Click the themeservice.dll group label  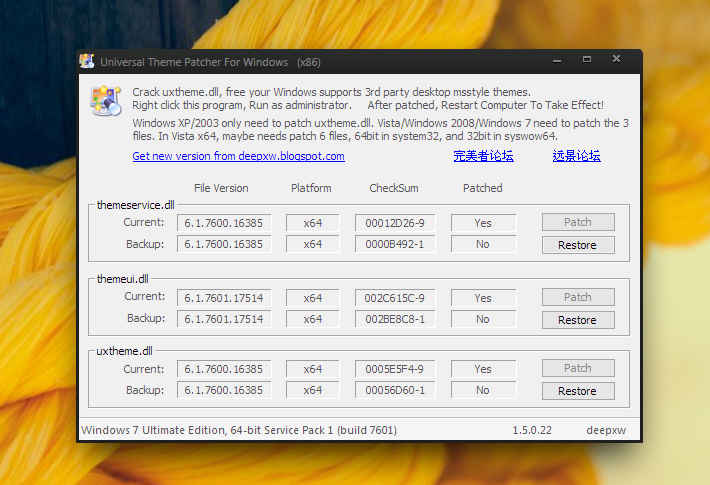pyautogui.click(x=136, y=205)
